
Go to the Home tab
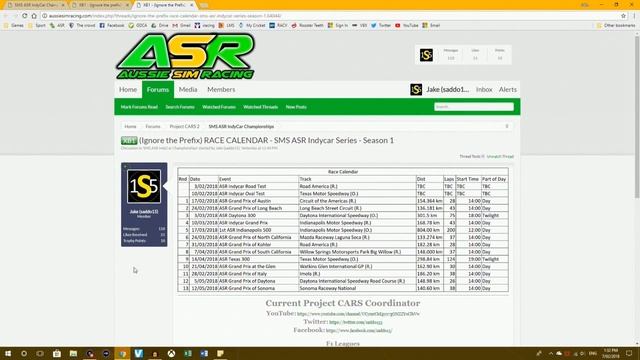(x=128, y=89)
